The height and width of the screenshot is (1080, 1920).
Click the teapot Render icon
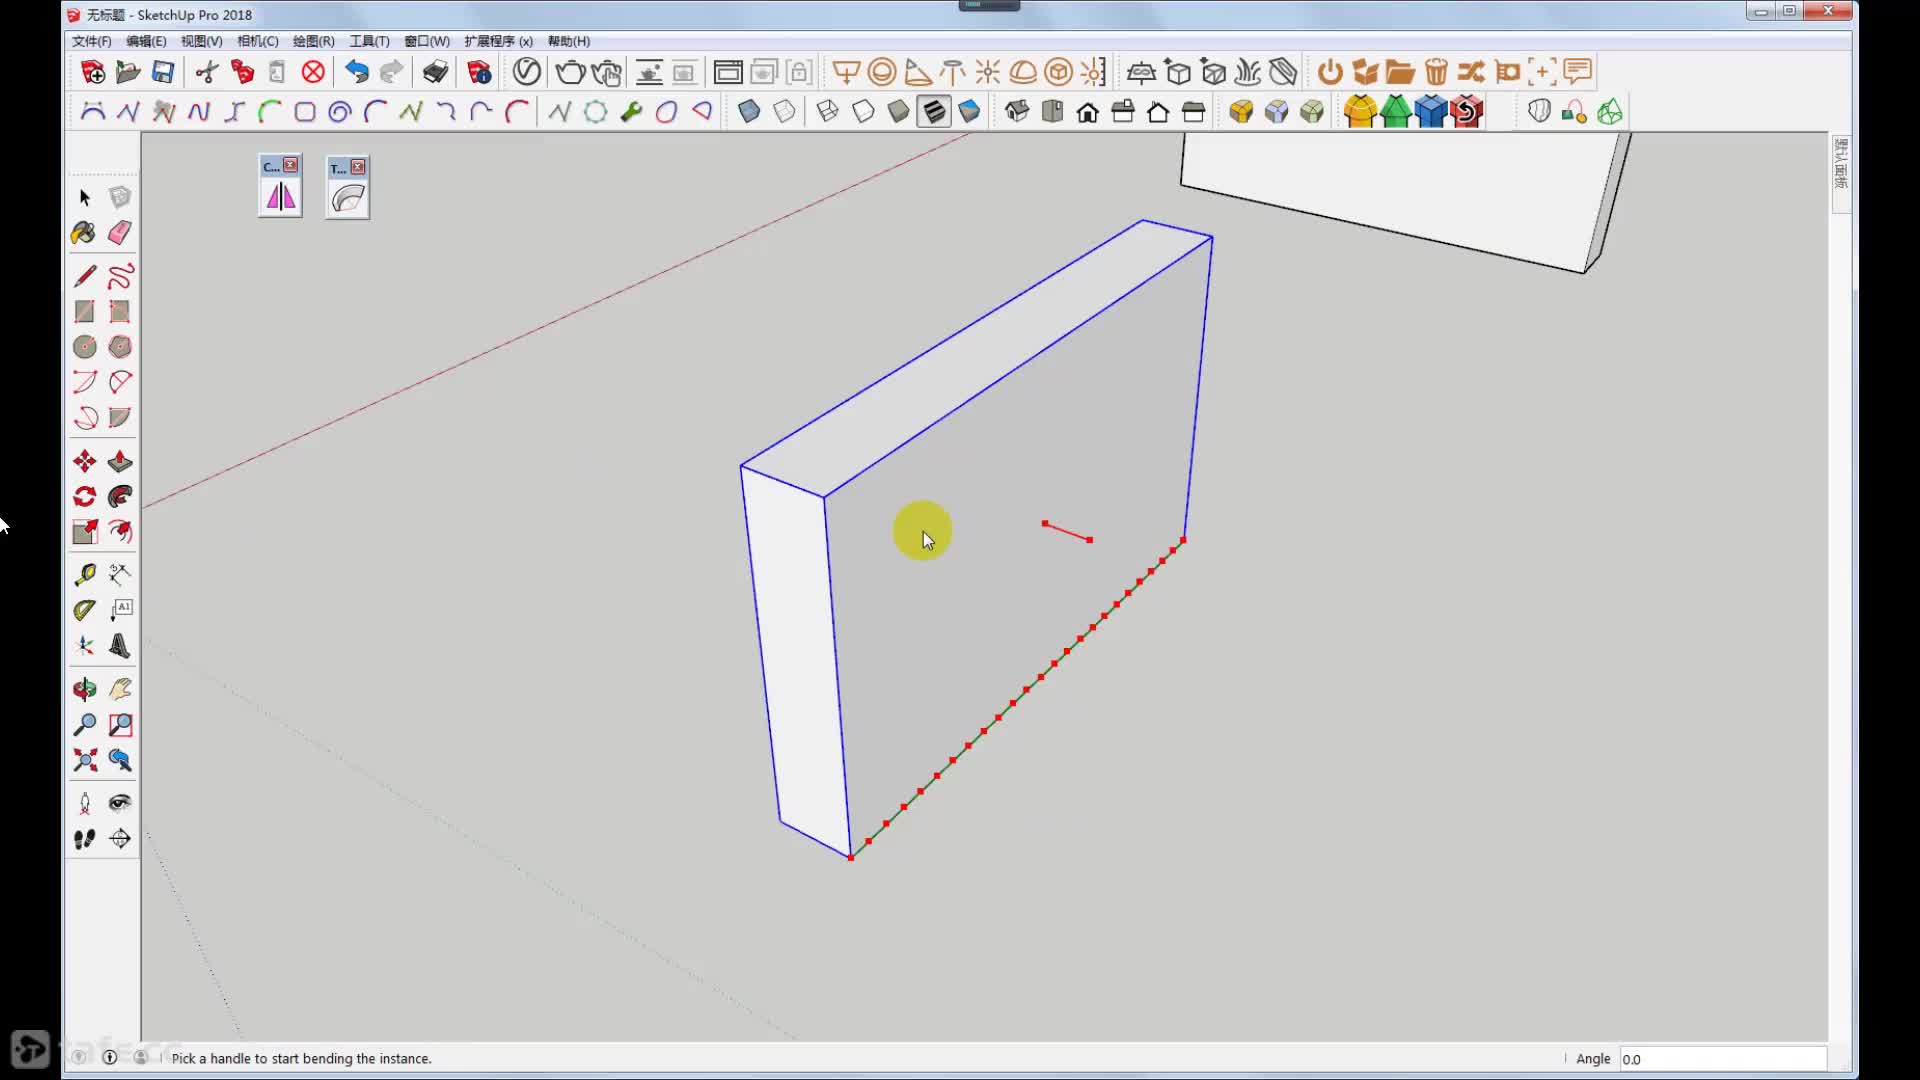[570, 72]
